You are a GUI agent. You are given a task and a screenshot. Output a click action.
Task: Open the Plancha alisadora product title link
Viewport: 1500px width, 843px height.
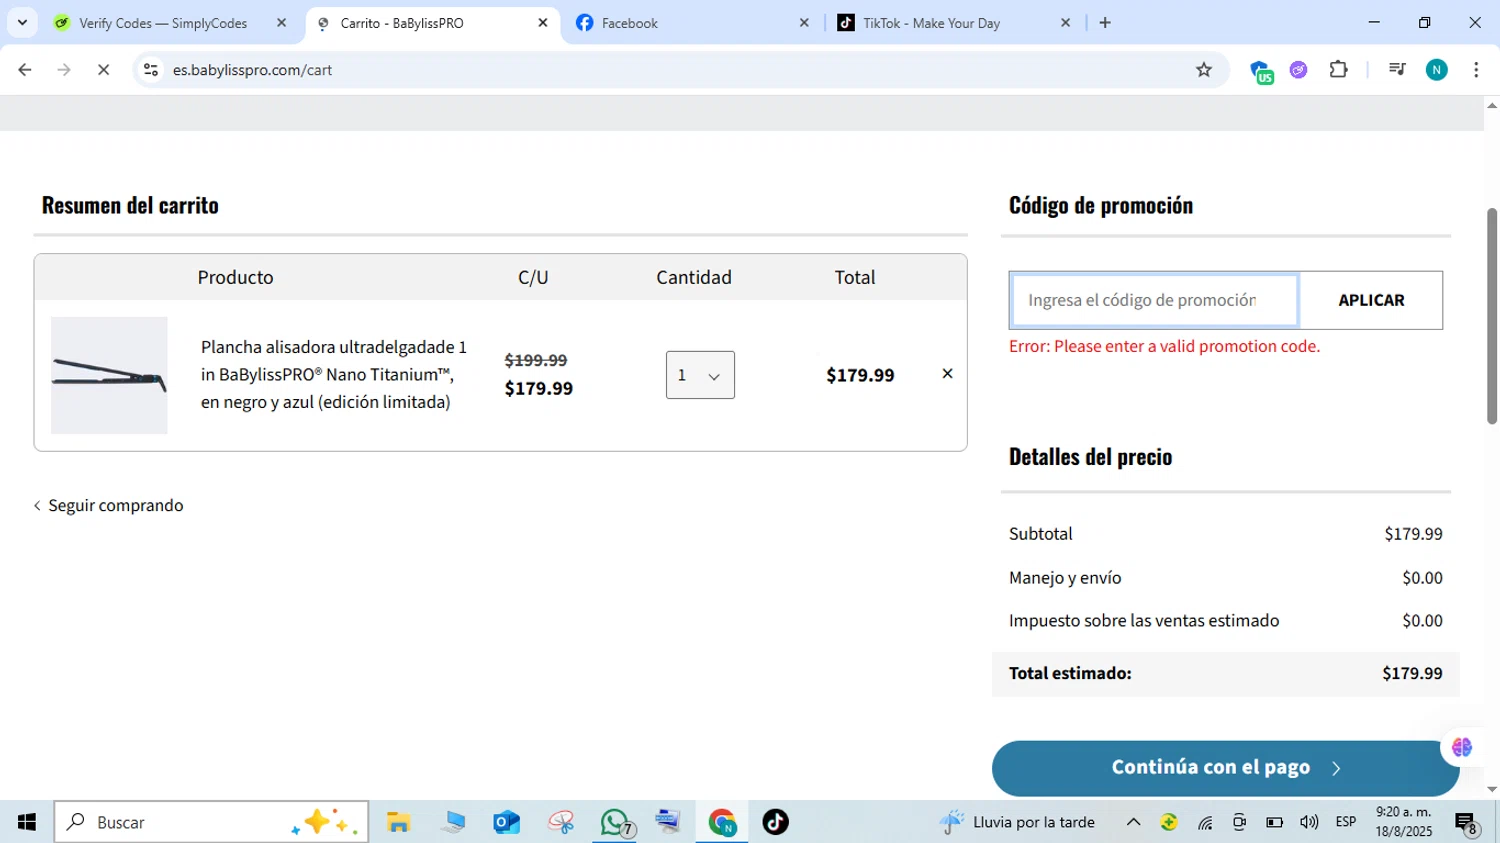[x=334, y=375]
